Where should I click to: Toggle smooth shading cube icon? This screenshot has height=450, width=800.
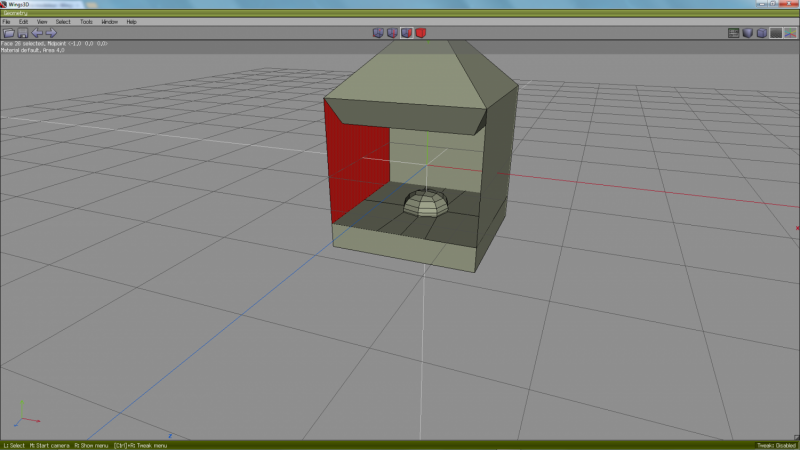(x=747, y=33)
